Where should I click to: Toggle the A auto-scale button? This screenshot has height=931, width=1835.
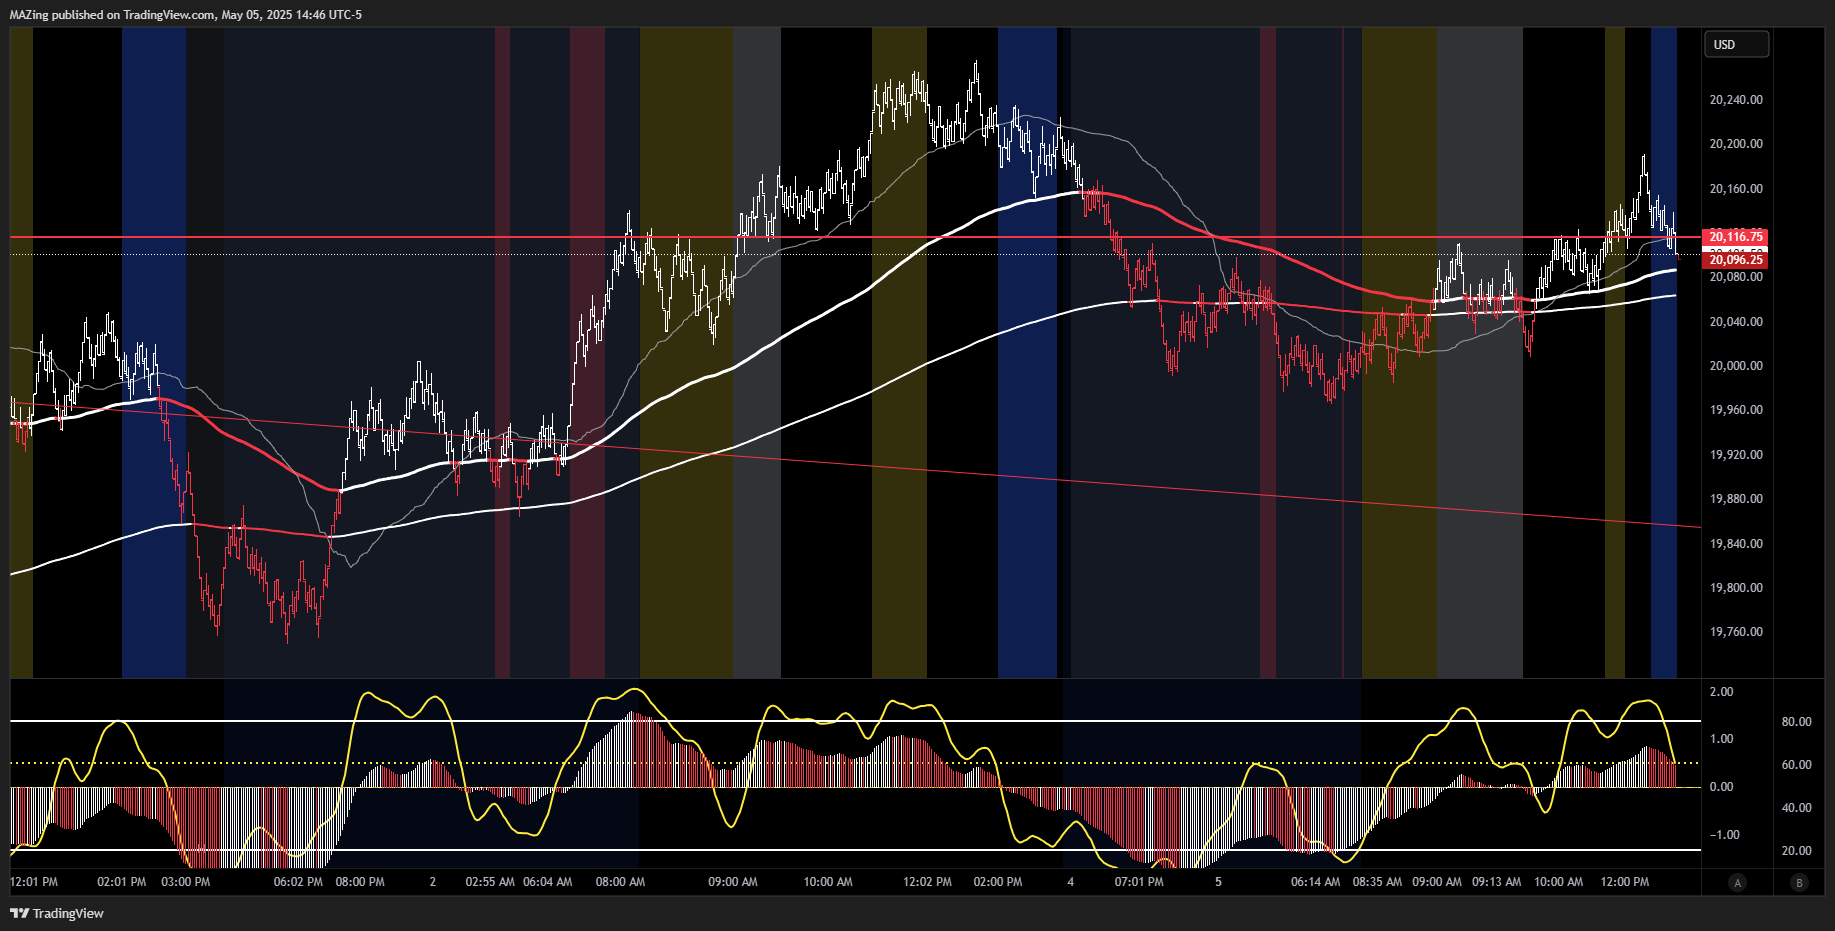coord(1738,882)
